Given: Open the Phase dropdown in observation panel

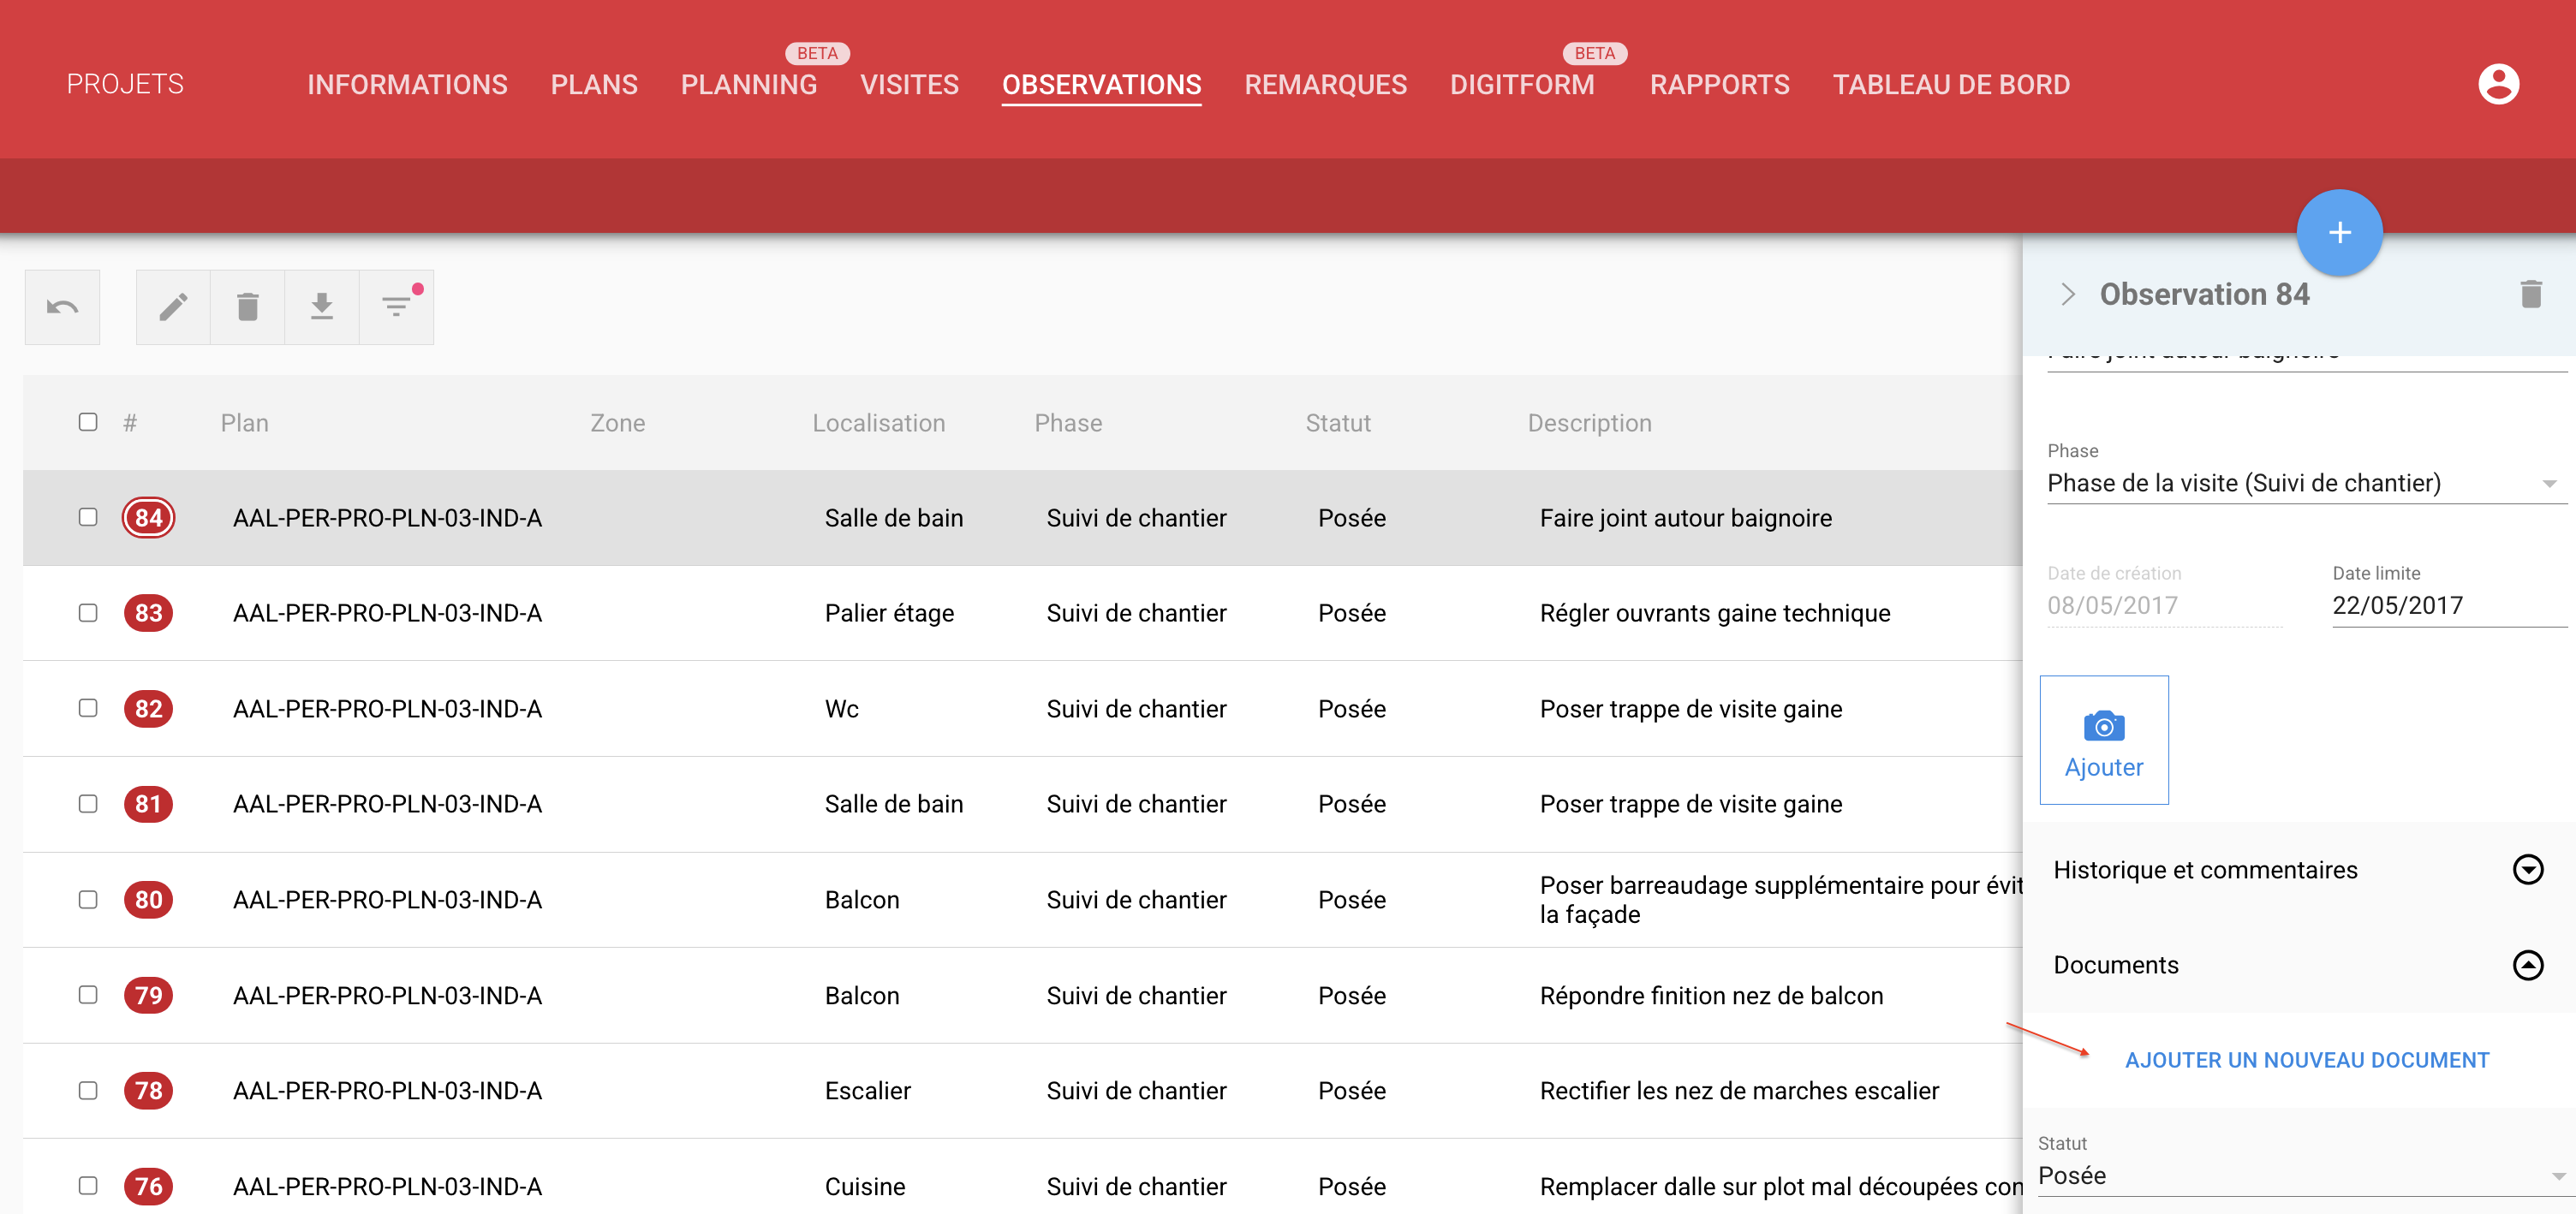Looking at the screenshot, I should click(2300, 484).
